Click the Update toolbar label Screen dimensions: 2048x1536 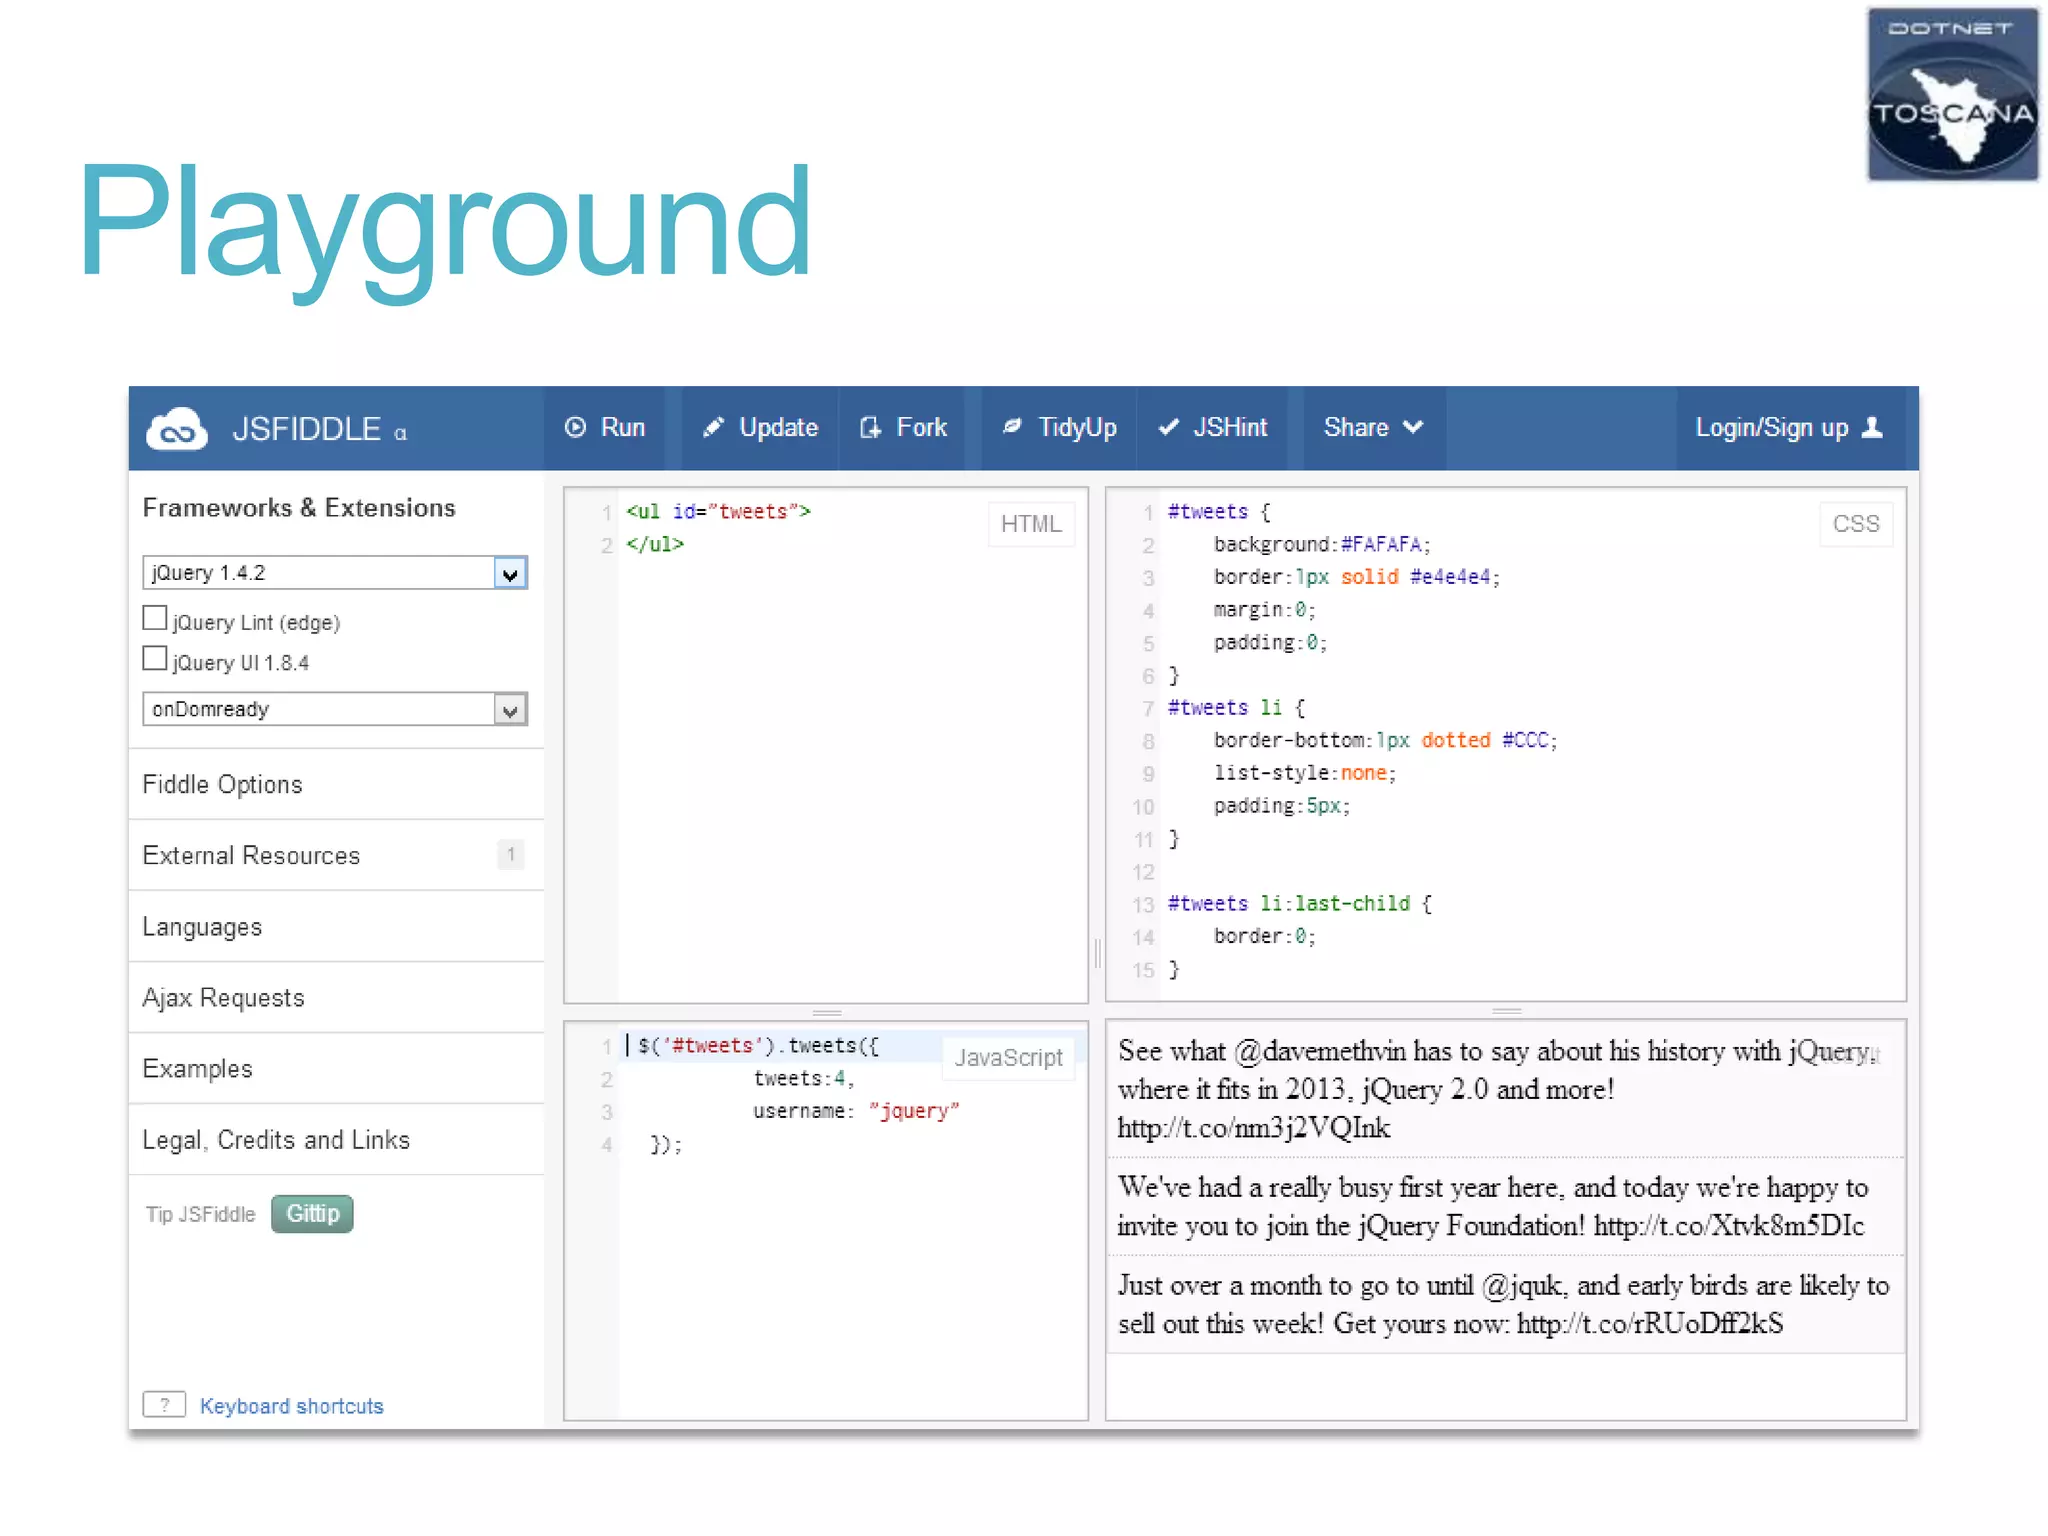(778, 427)
